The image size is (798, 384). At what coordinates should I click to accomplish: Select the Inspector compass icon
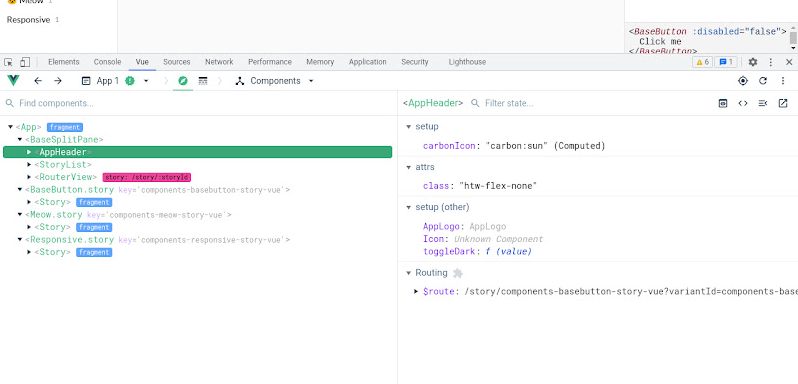pyautogui.click(x=183, y=81)
